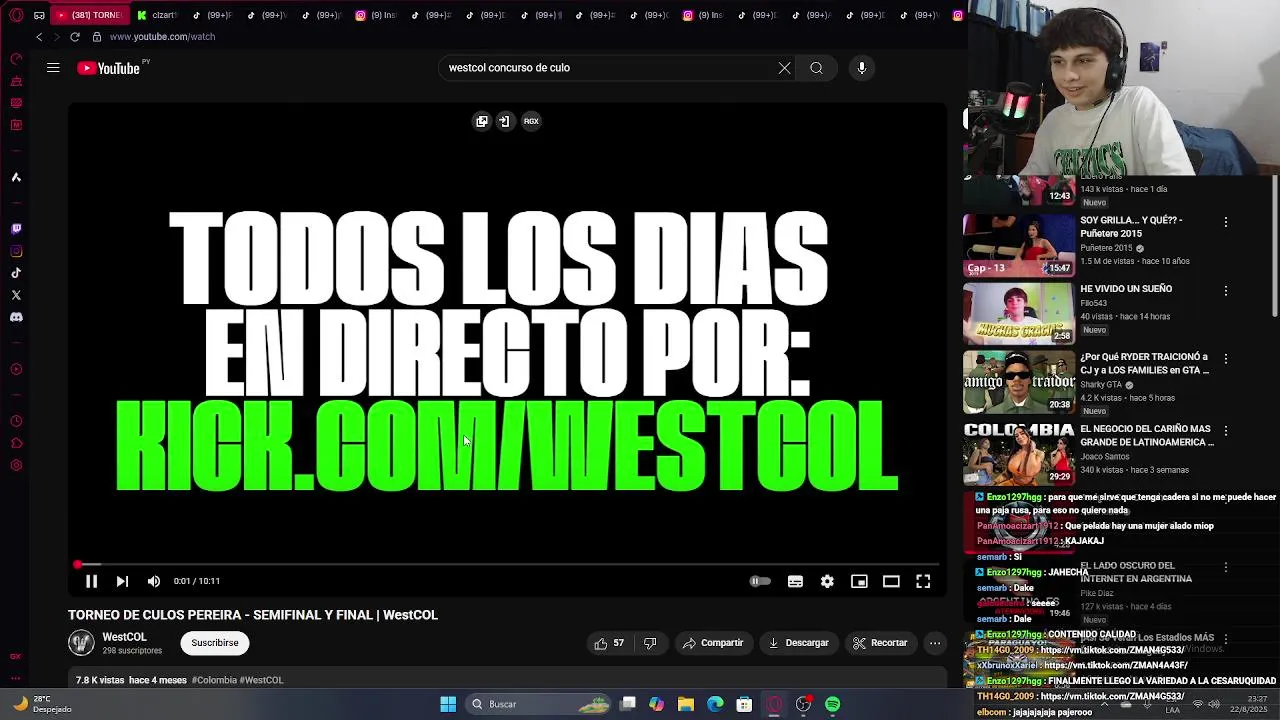Open options for 'SOY GRILLA' video
The width and height of the screenshot is (1280, 720).
tap(1226, 222)
